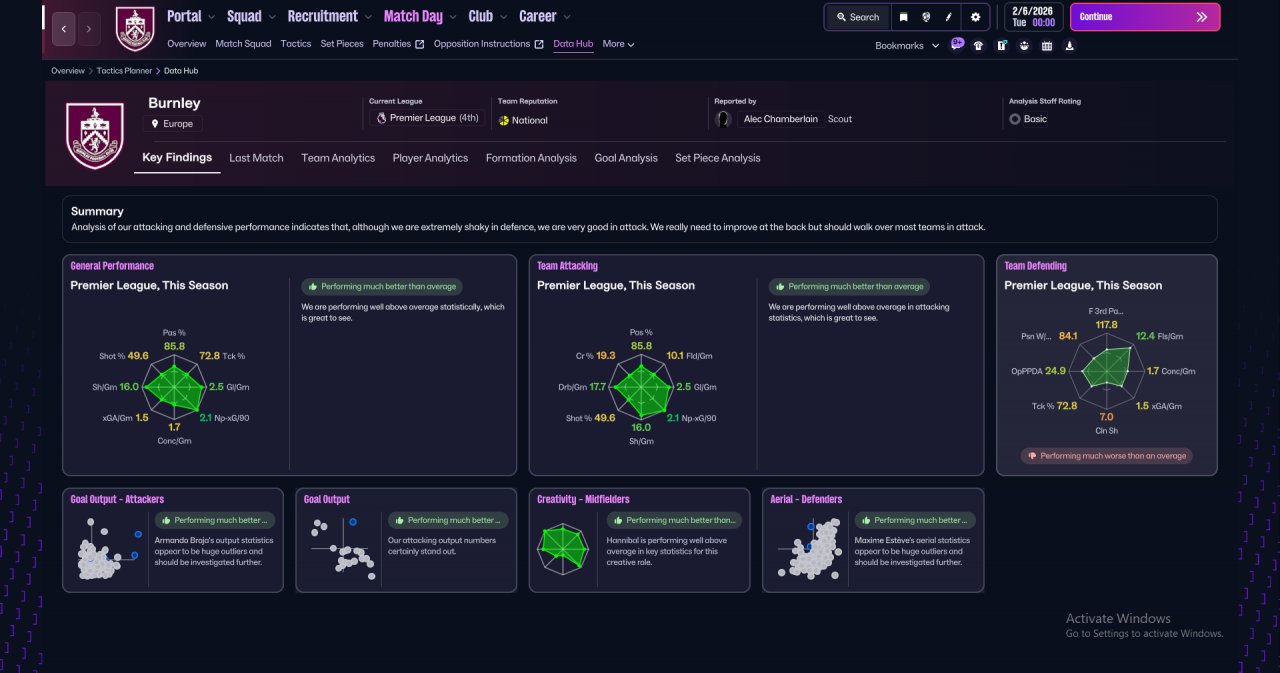Click Creativity - Midfielders hexagon chart
The image size is (1280, 673).
pos(565,548)
